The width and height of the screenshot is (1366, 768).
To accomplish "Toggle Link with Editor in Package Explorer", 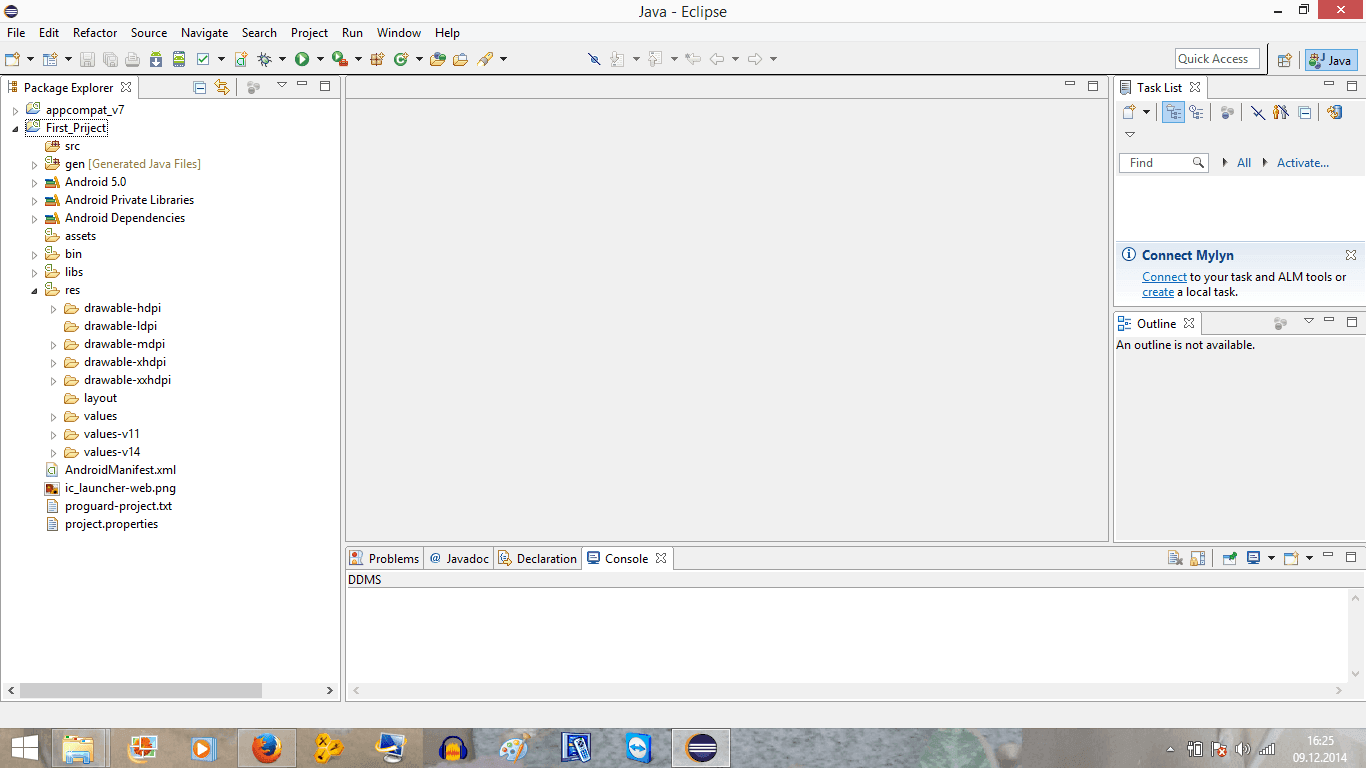I will tap(222, 87).
